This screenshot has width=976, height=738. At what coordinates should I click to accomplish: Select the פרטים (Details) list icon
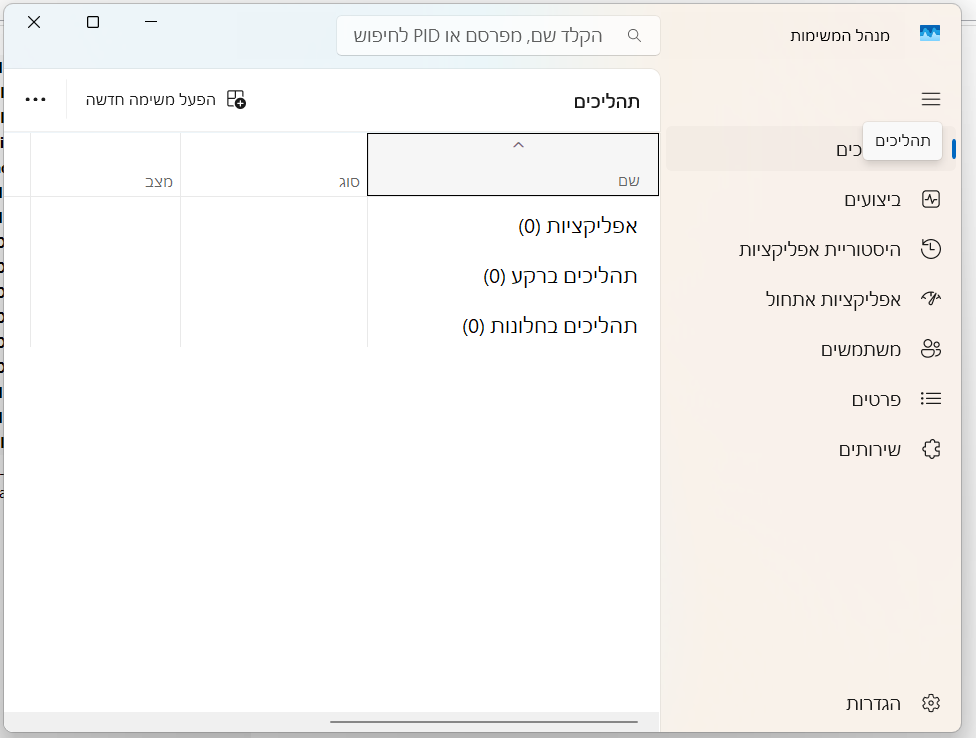(x=931, y=399)
